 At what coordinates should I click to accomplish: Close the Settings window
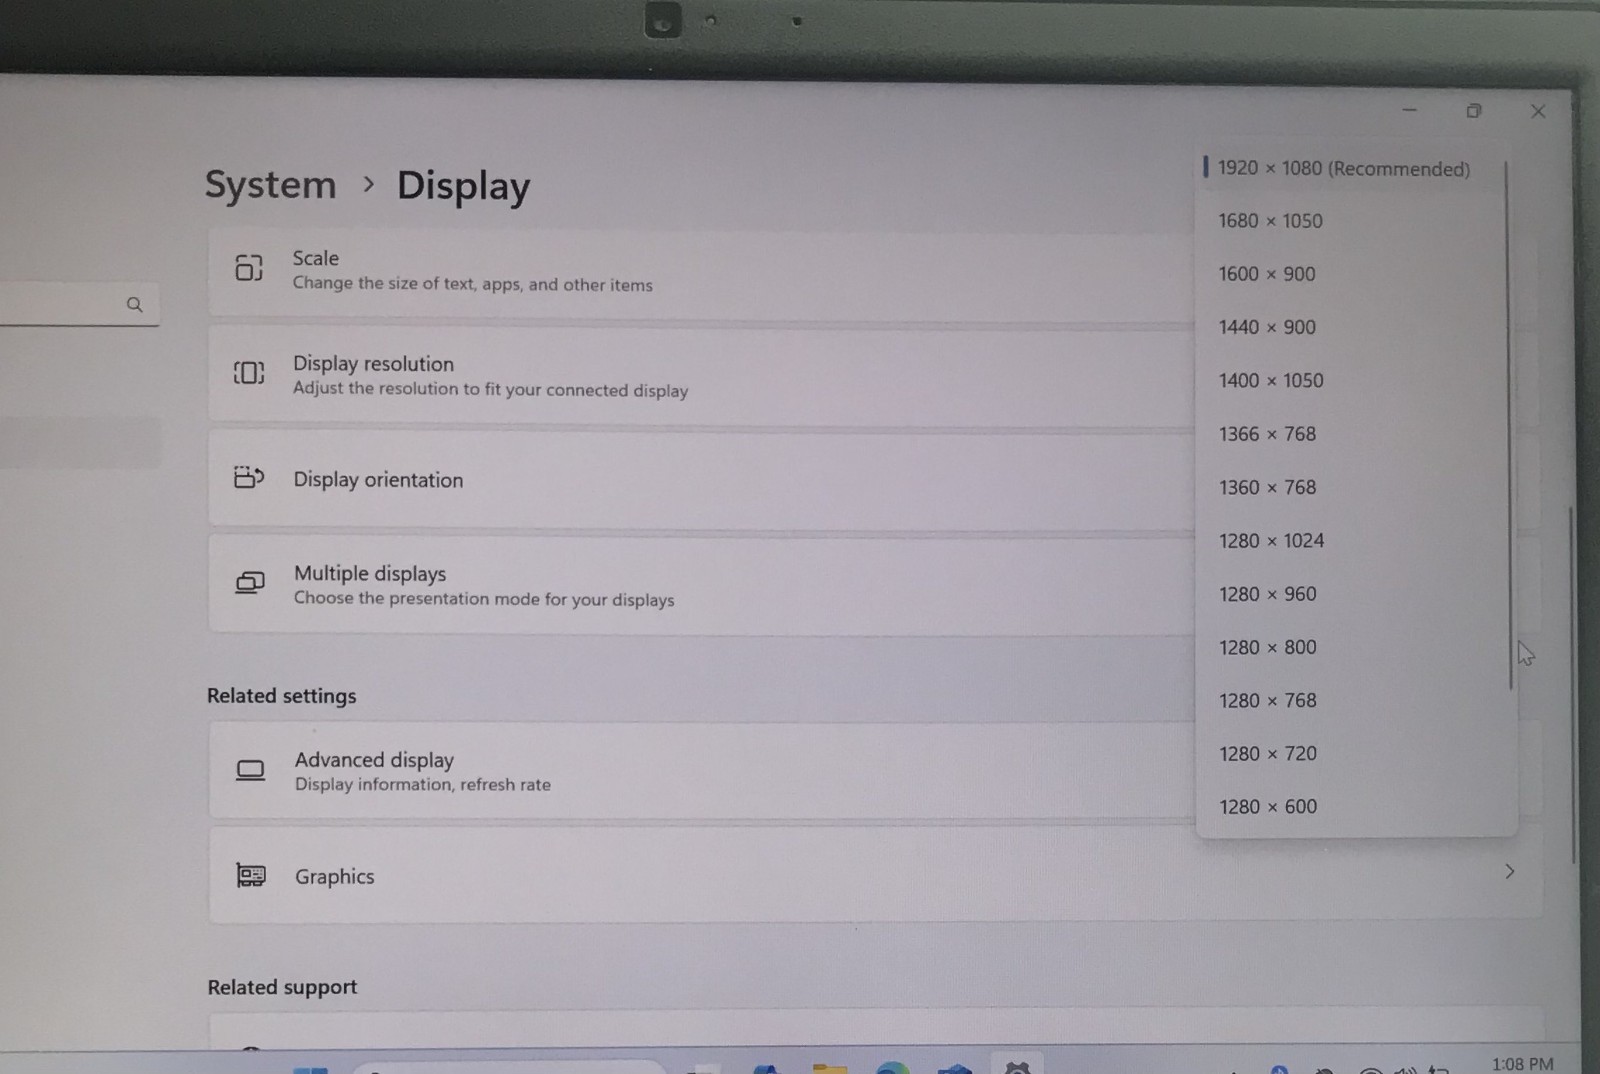(x=1538, y=112)
